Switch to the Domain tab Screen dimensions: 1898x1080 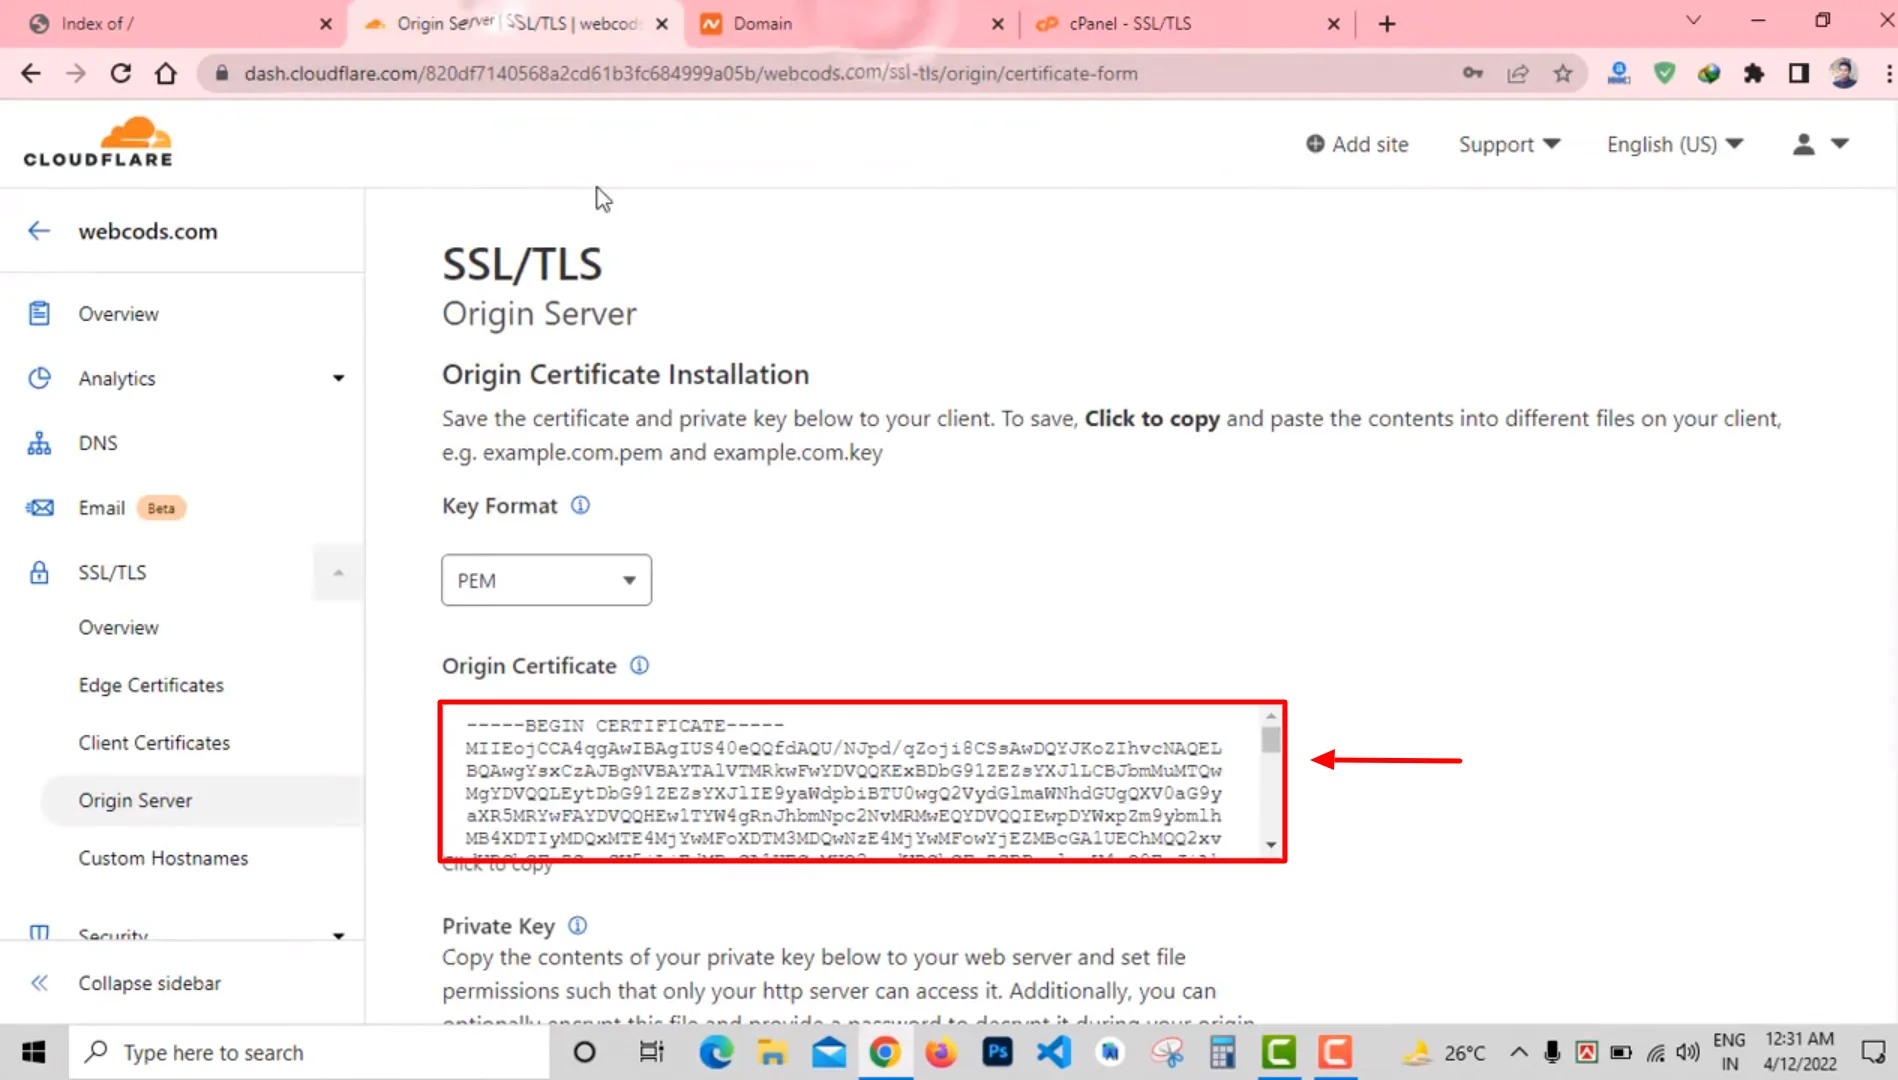(850, 24)
